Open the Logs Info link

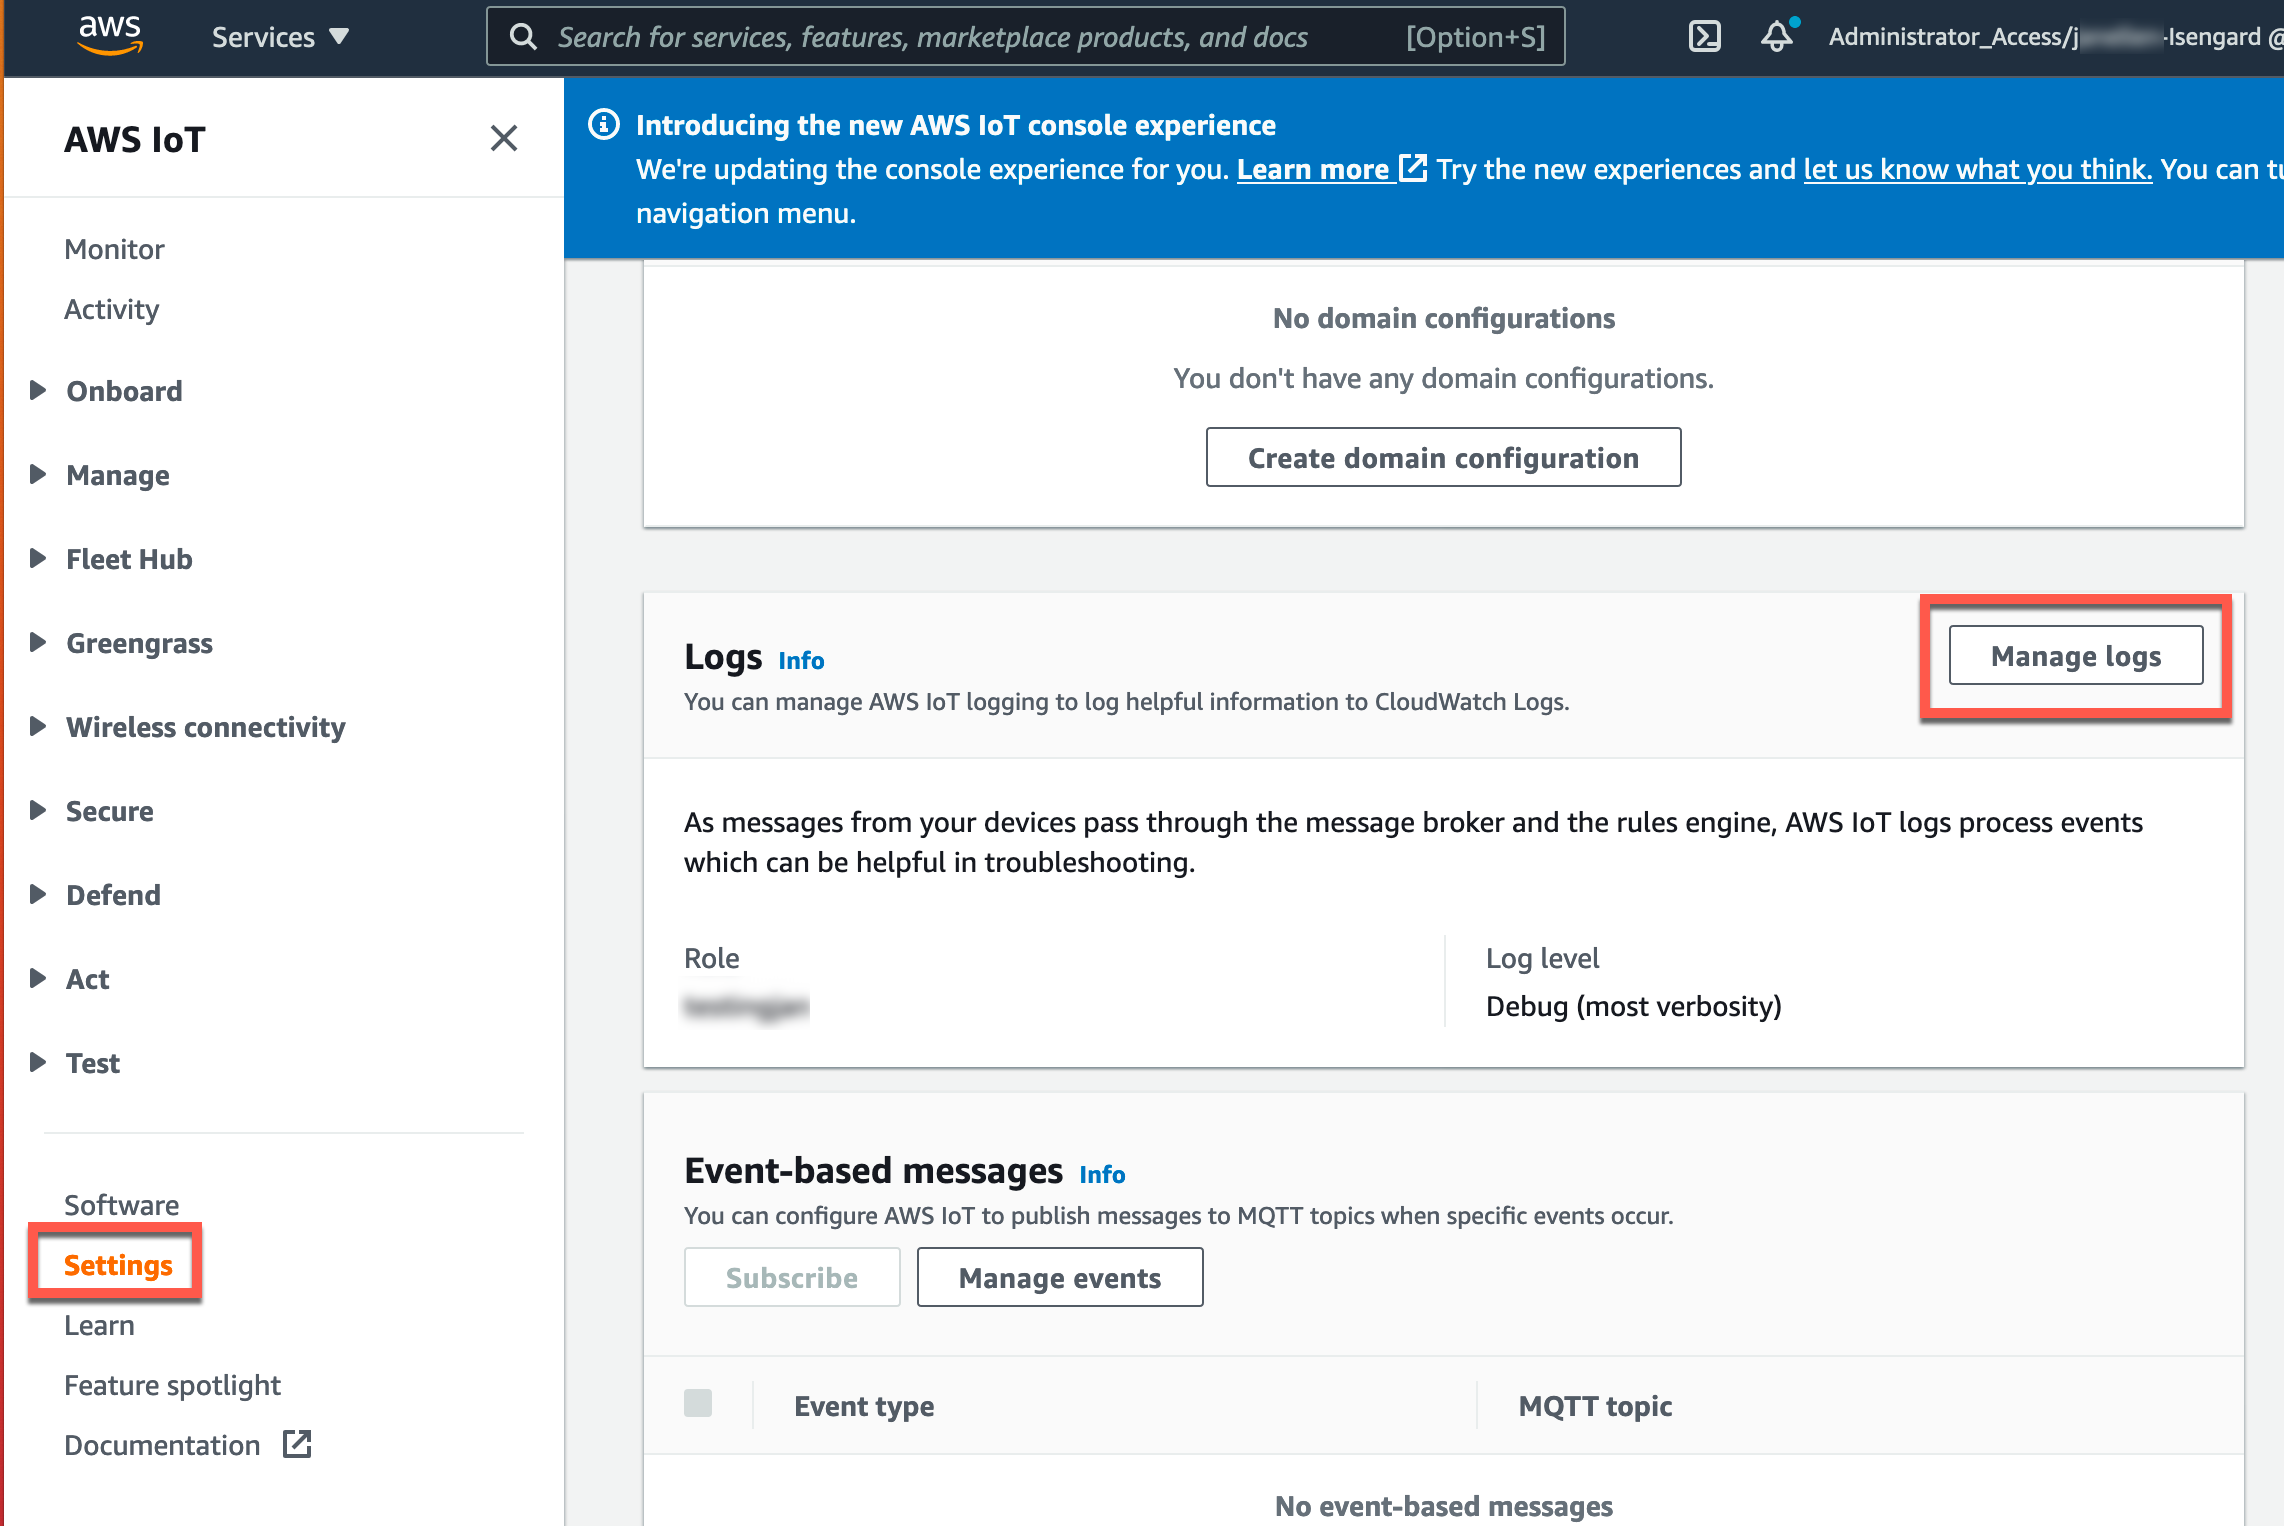tap(801, 660)
